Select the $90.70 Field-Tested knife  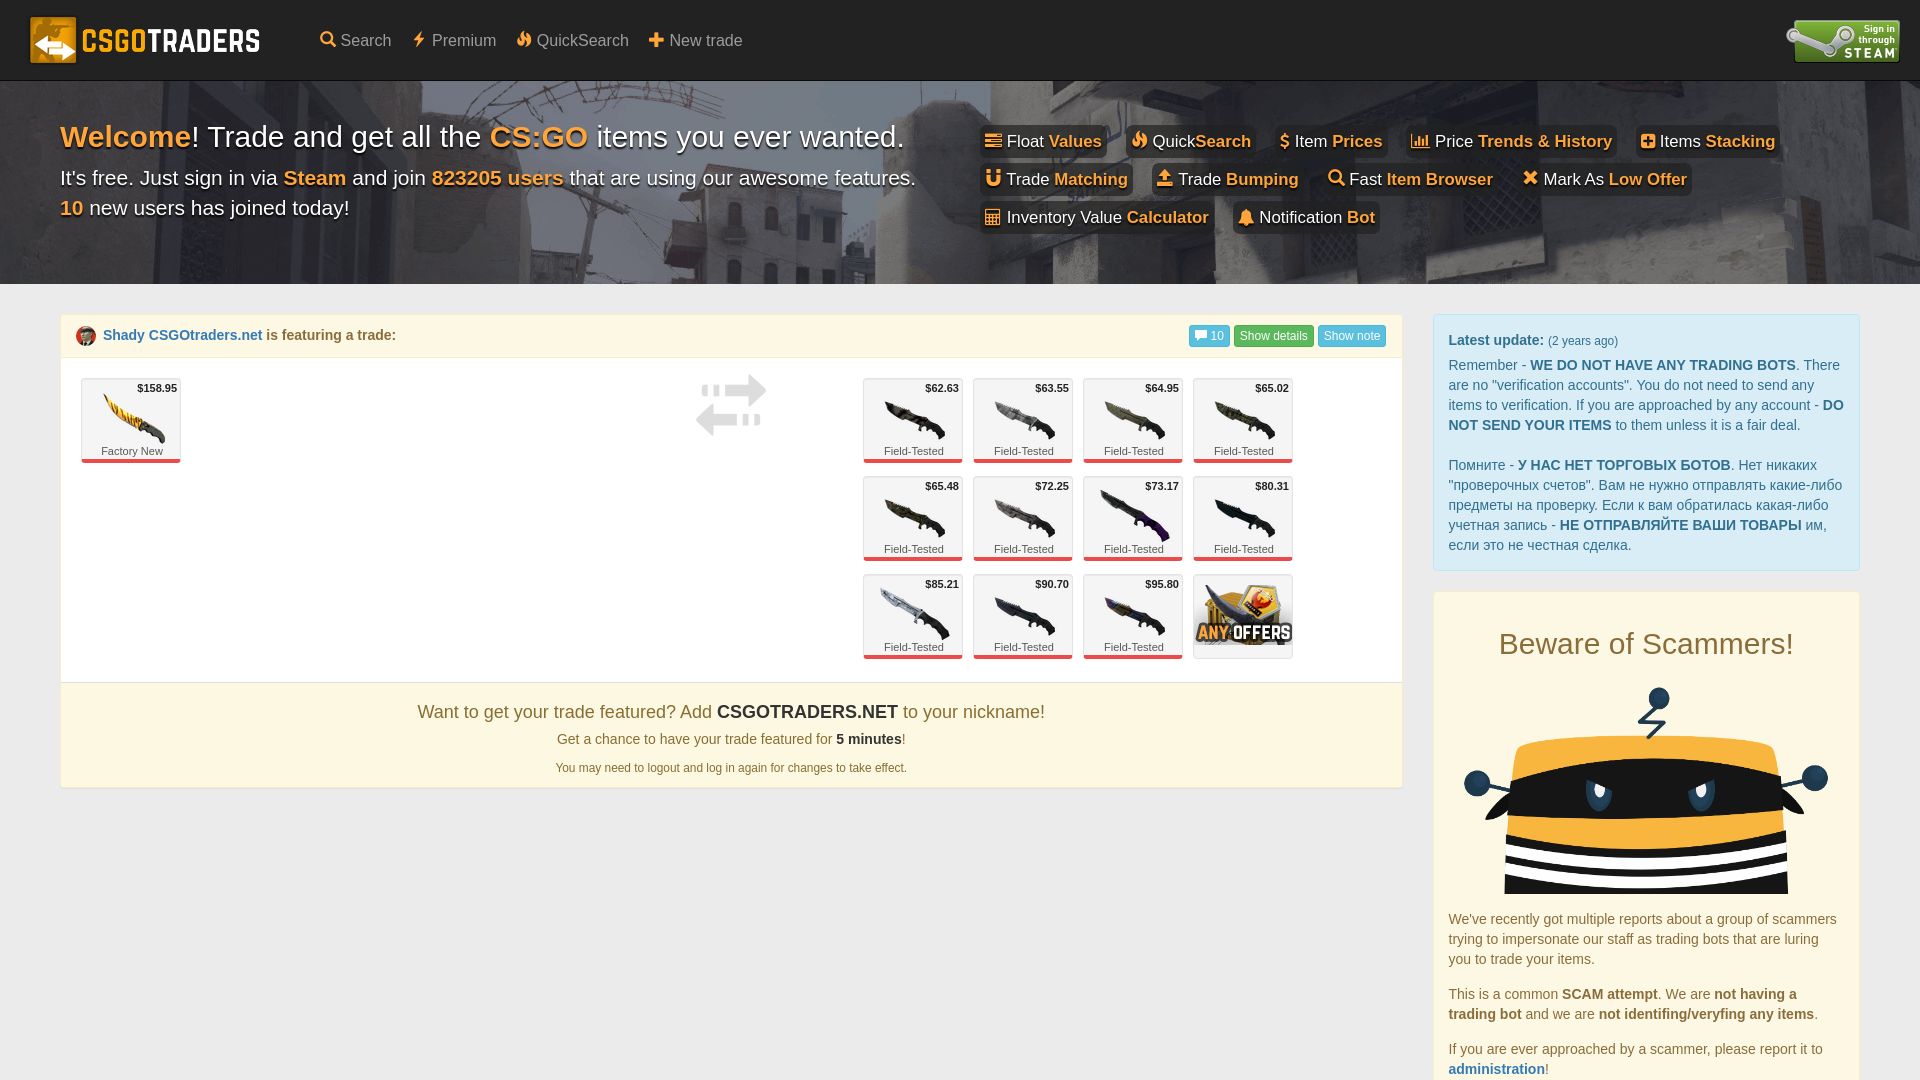tap(1023, 616)
